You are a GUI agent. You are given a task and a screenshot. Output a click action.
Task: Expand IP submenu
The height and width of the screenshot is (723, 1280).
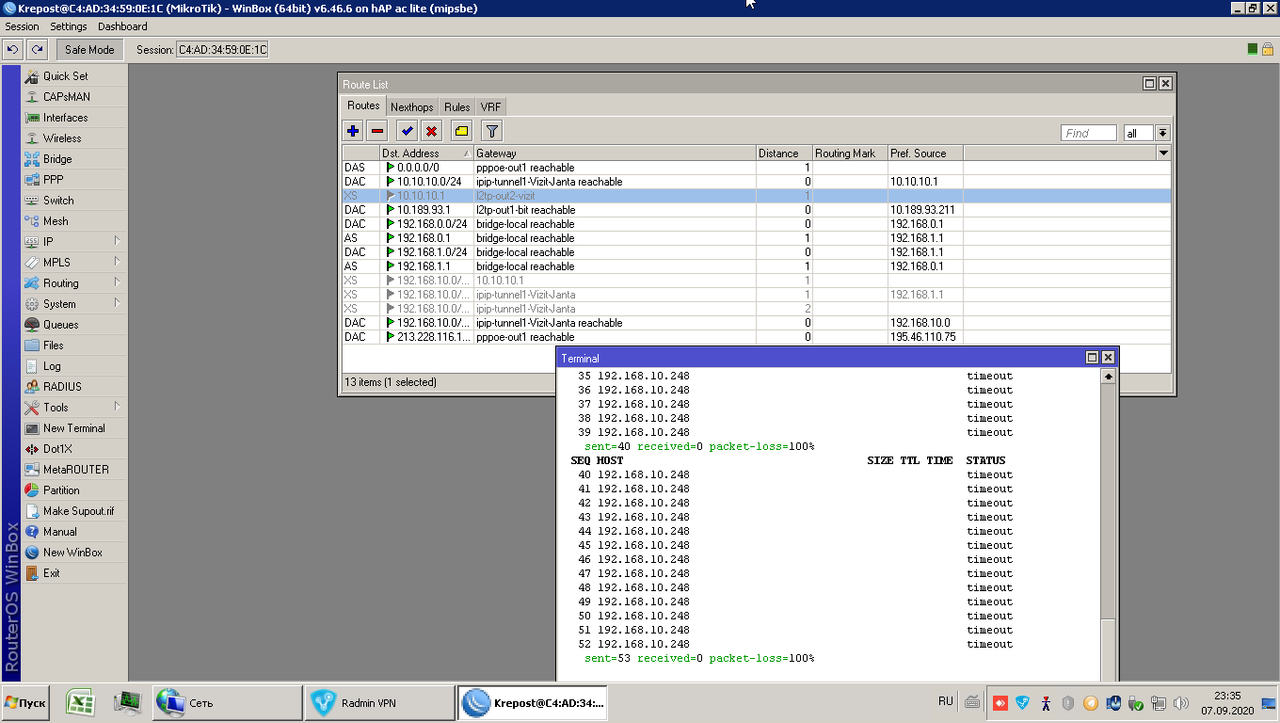tap(116, 242)
